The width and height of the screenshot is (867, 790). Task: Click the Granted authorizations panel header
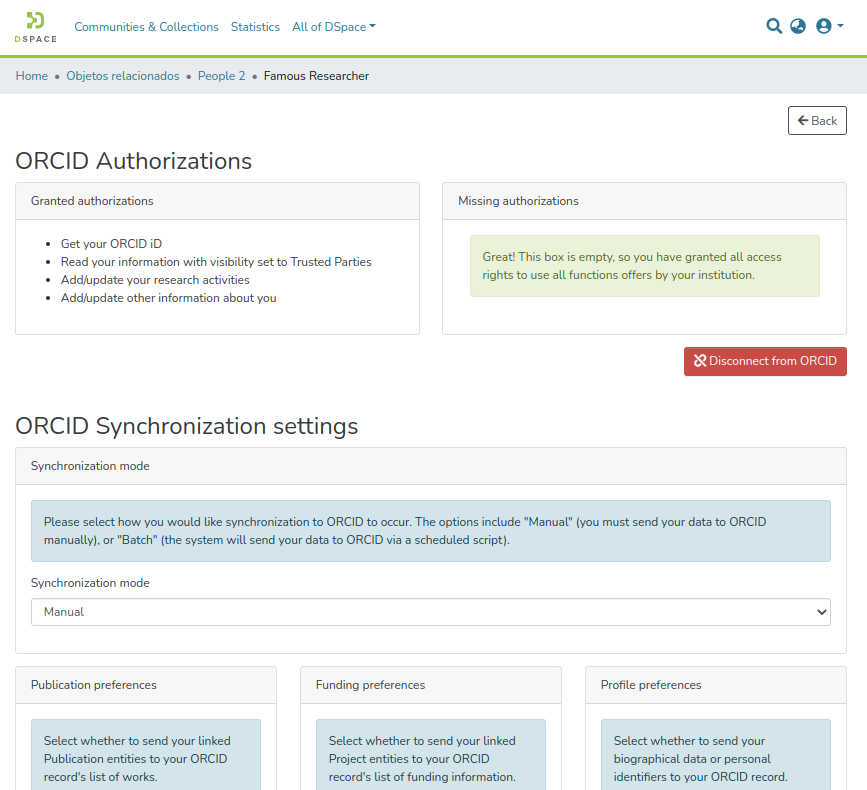click(x=217, y=201)
